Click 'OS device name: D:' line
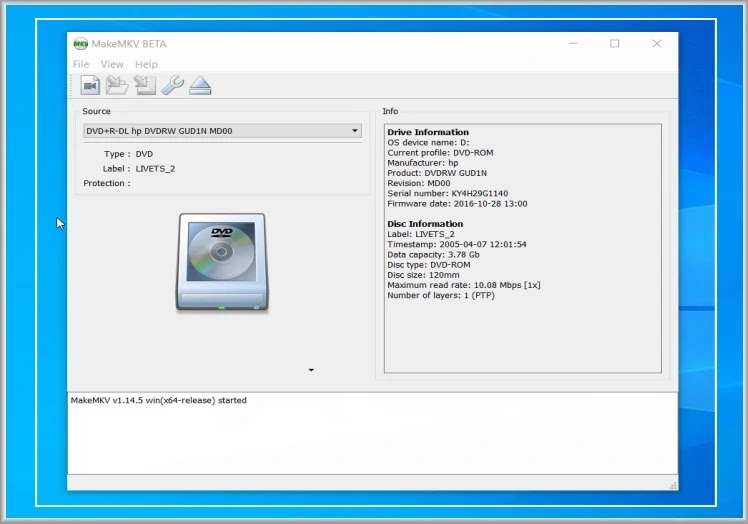 (x=428, y=142)
